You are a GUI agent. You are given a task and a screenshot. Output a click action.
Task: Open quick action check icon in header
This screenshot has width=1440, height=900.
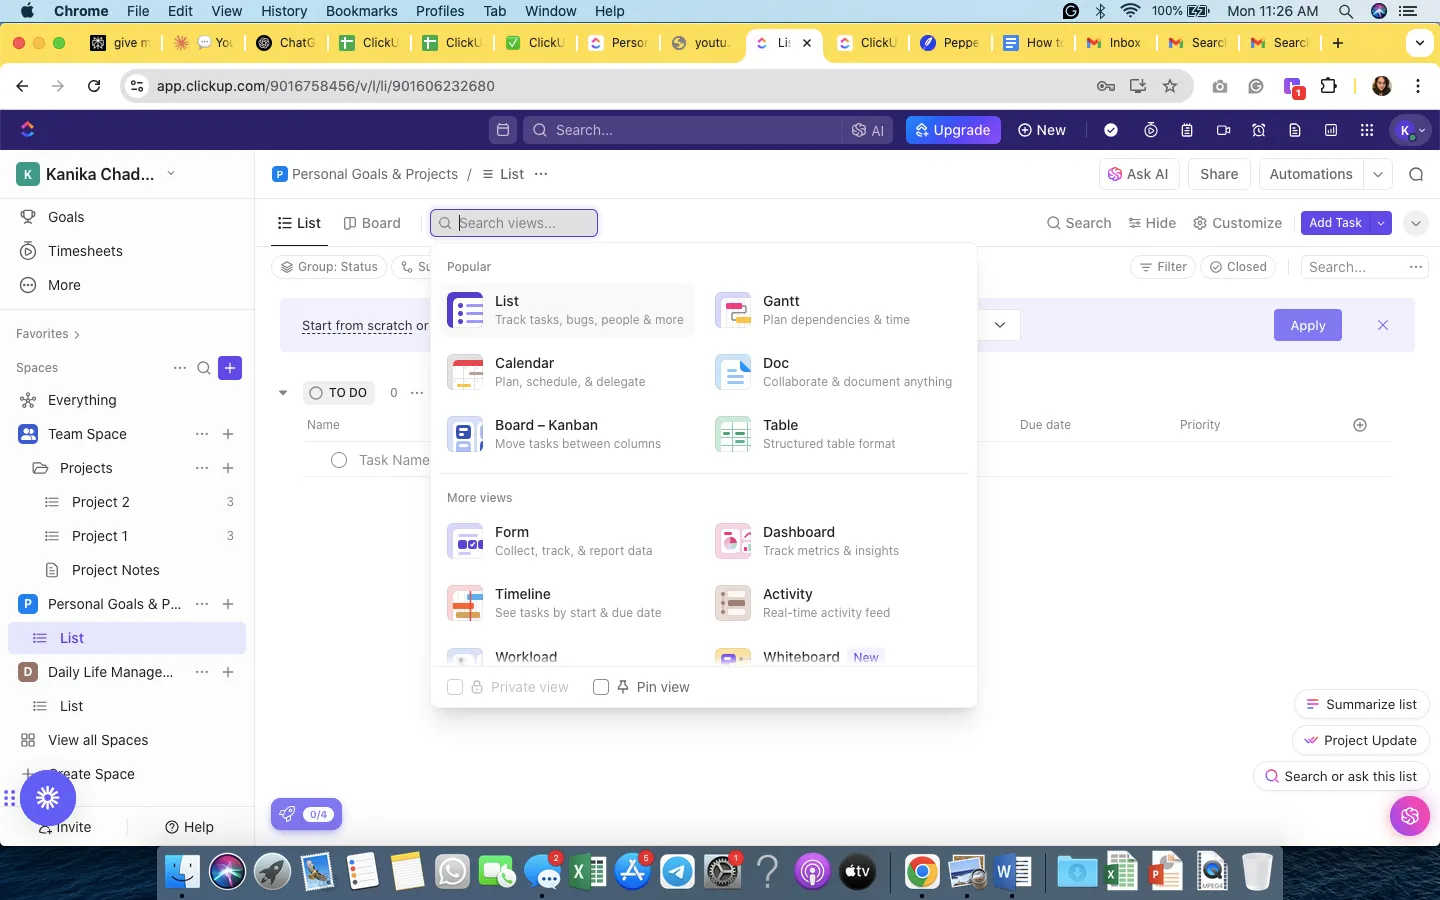coord(1111,130)
